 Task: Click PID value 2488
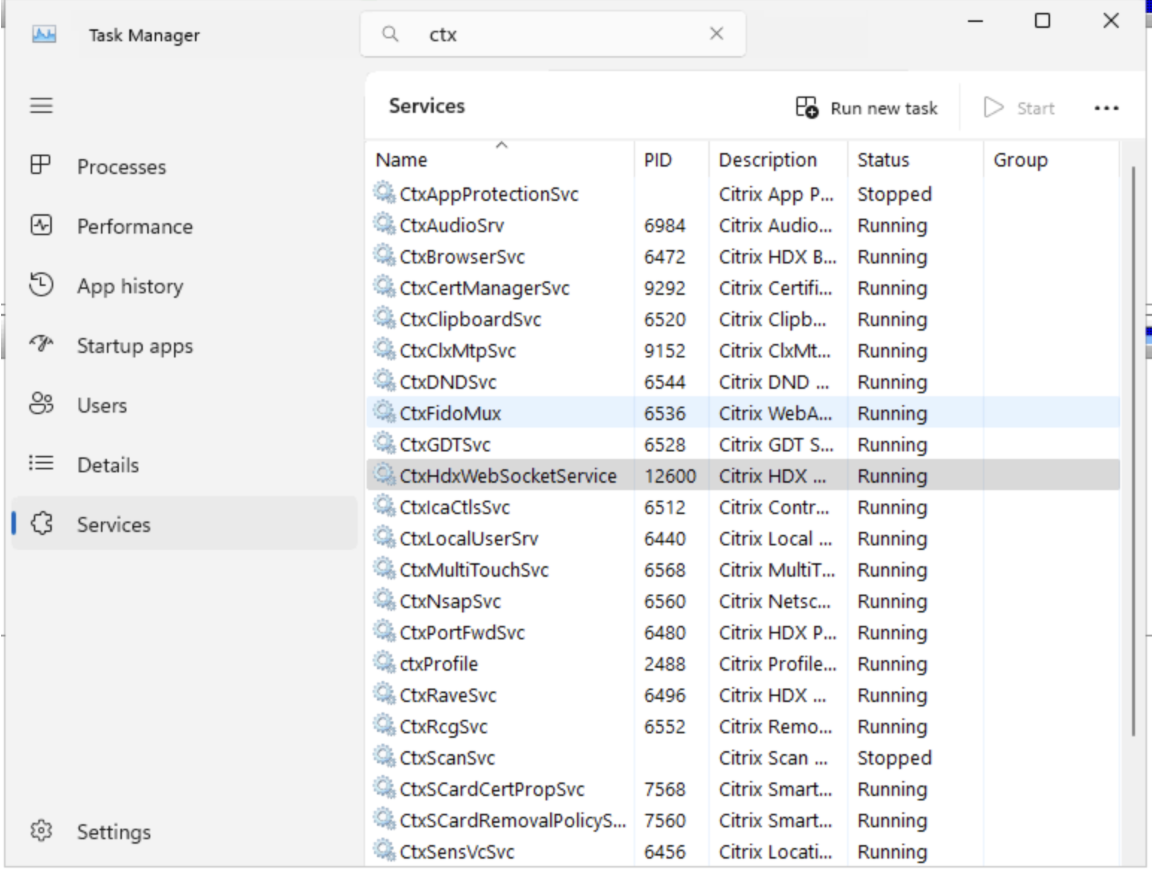(x=665, y=664)
